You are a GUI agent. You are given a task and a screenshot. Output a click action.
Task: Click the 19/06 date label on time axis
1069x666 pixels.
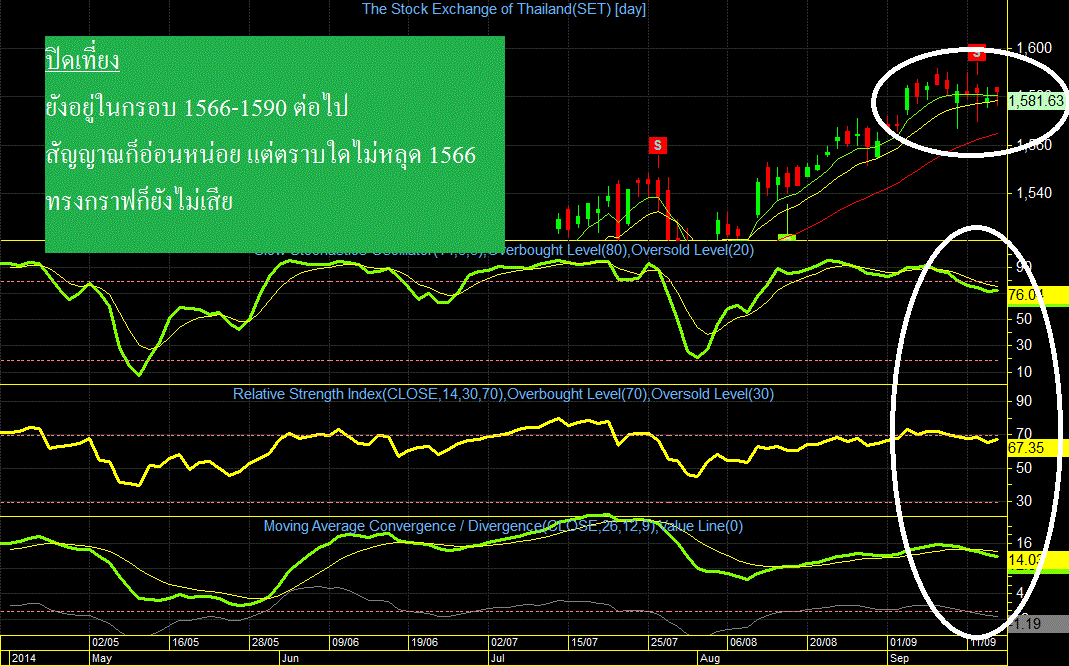424,642
